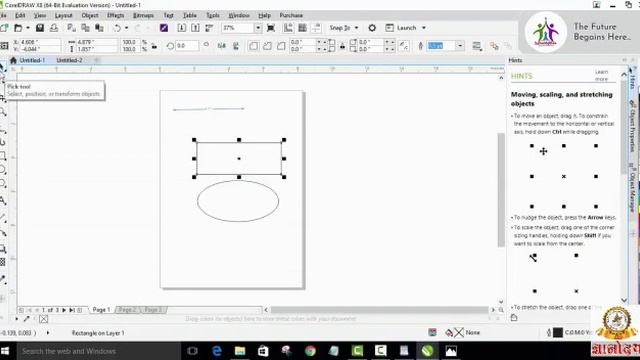
Task: Click the Windows Start button
Action: (x=6, y=351)
